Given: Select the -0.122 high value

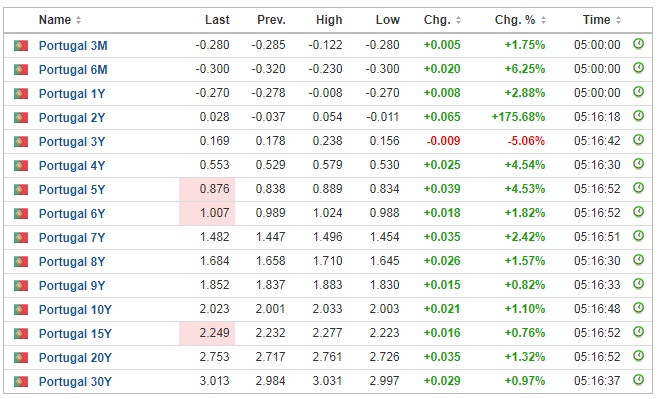Looking at the screenshot, I should coord(325,44).
